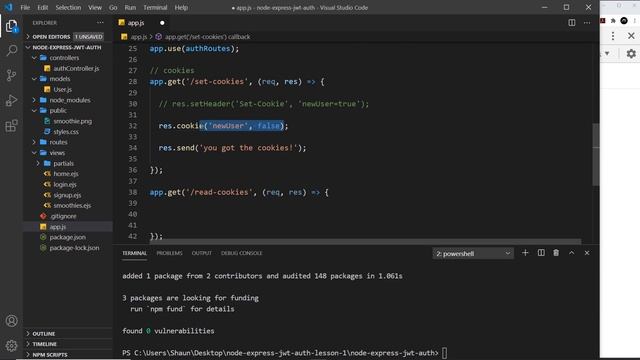This screenshot has height=360, width=640.
Task: Click the browser window's three-dot menu
Action: pos(613,36)
